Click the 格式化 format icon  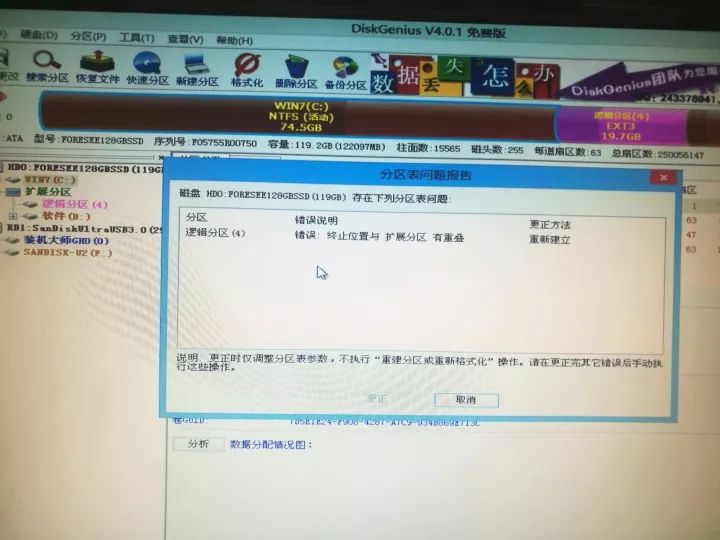[x=247, y=70]
